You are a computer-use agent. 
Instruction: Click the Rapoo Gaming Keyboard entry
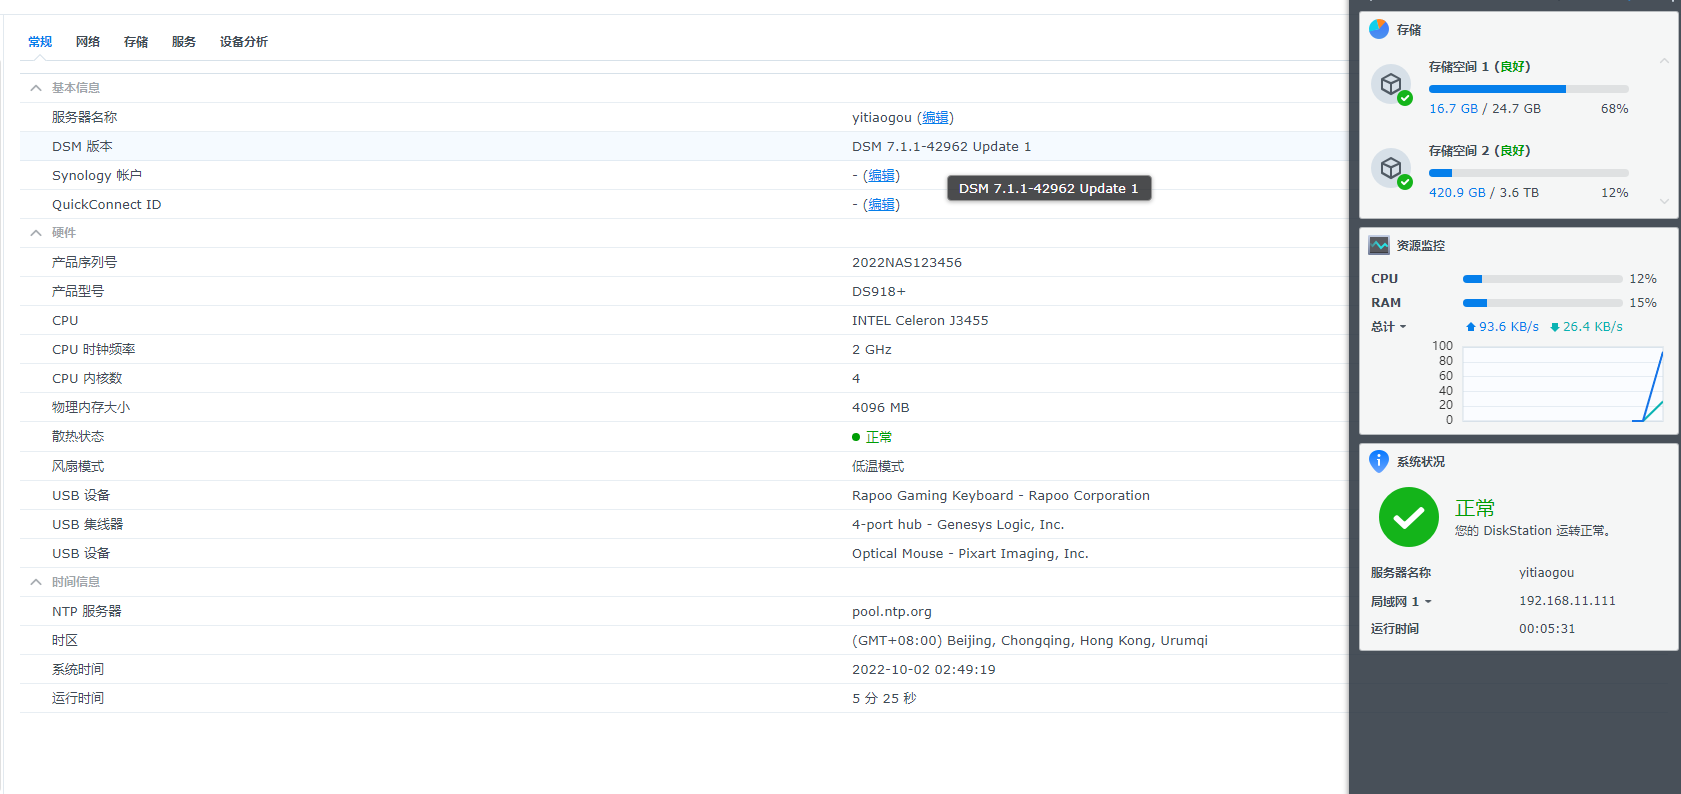(1001, 495)
